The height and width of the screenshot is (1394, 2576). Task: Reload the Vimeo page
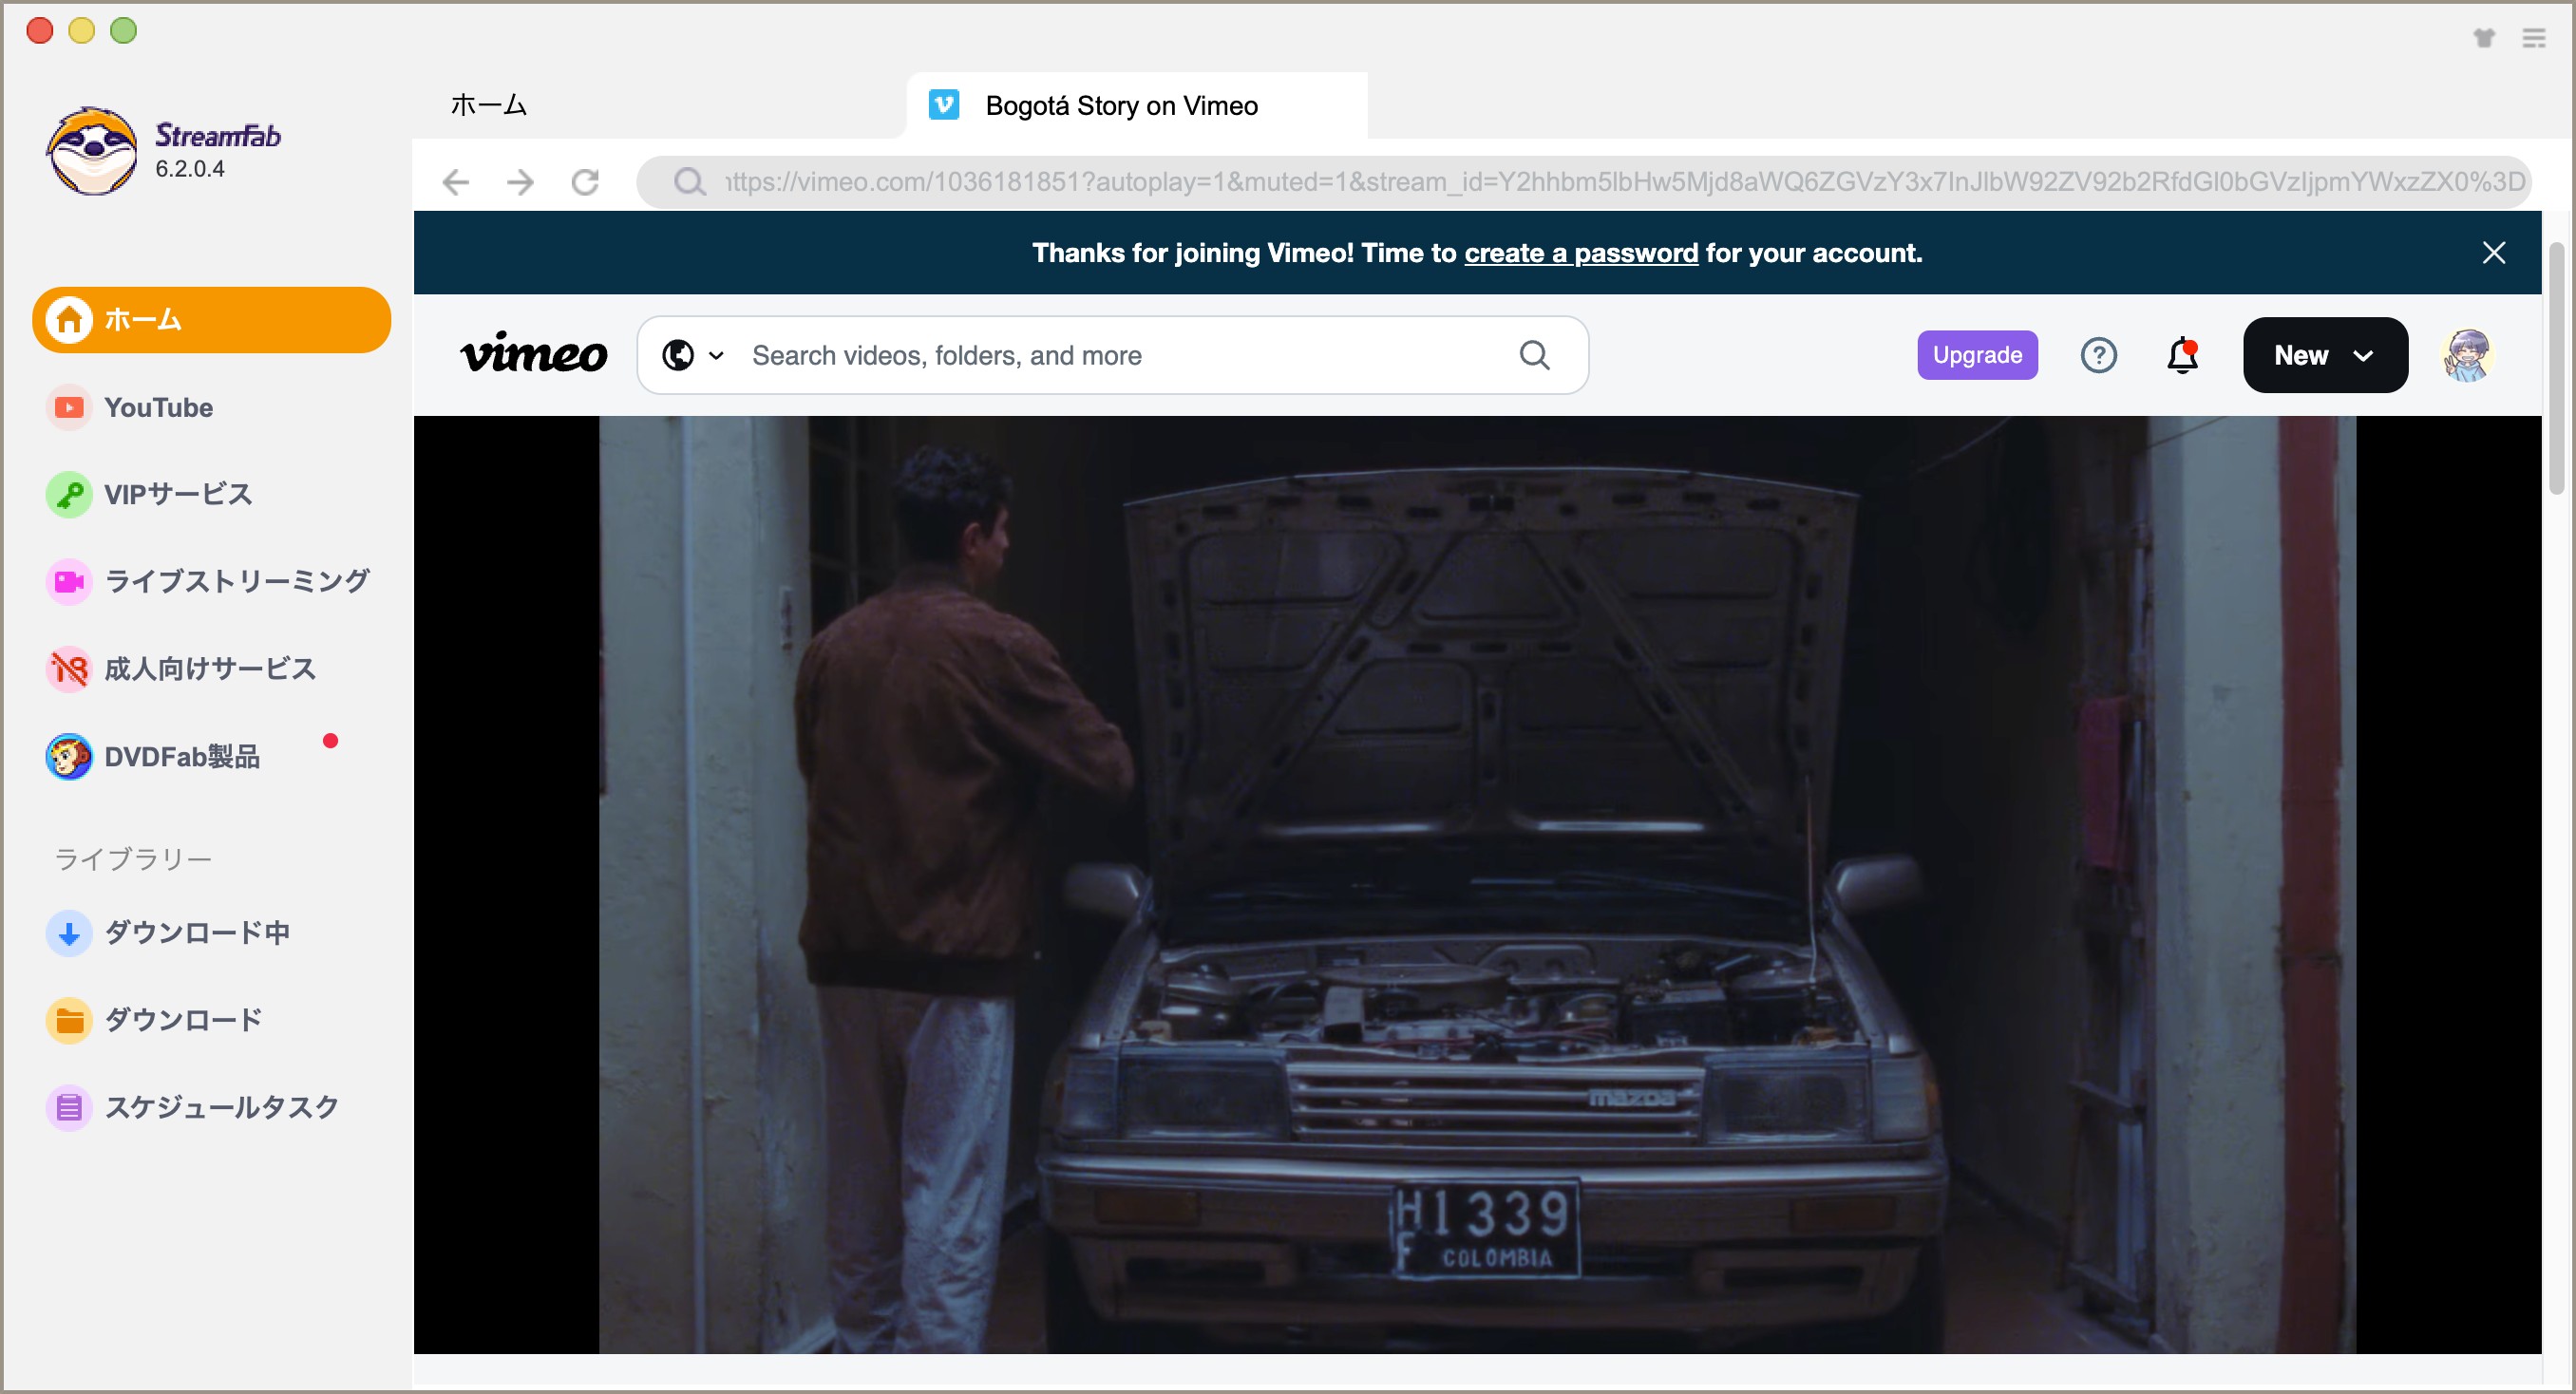(585, 182)
